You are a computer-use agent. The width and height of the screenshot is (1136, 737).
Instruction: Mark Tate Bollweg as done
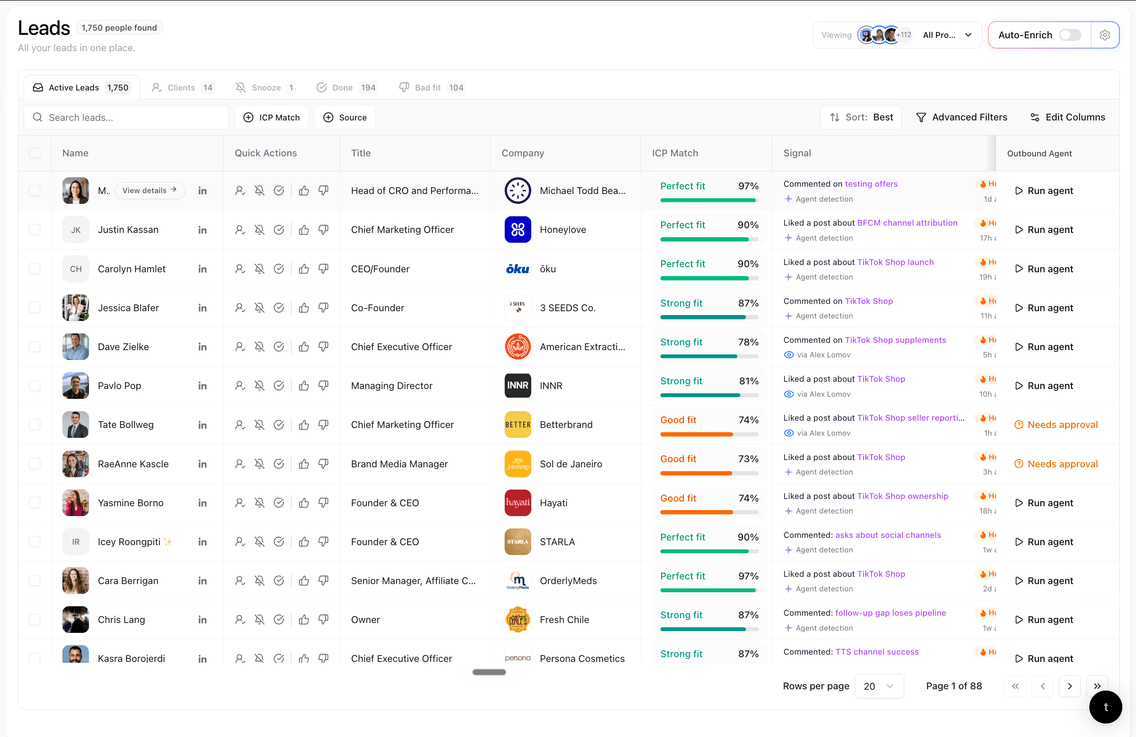[x=279, y=425]
